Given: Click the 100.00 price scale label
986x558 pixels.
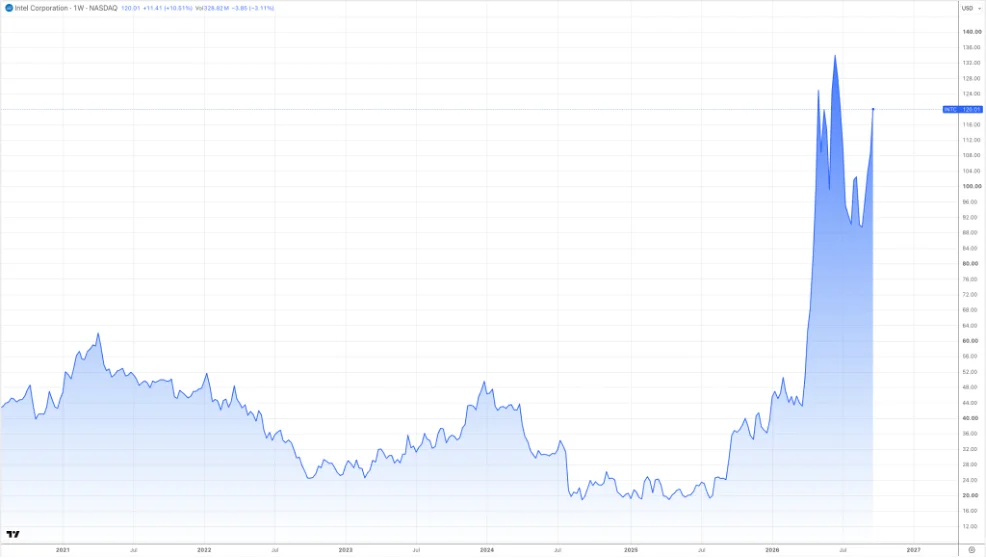Looking at the screenshot, I should point(971,187).
